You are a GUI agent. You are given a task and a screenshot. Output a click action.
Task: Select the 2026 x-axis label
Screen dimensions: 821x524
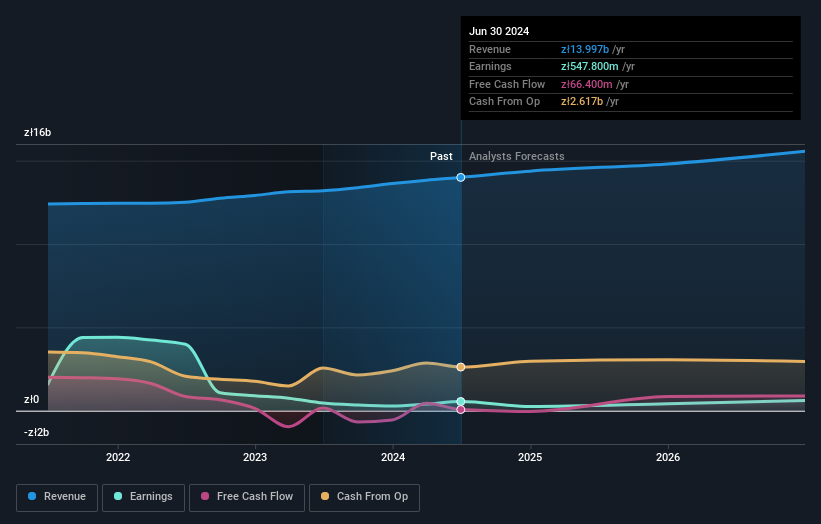[x=668, y=457]
